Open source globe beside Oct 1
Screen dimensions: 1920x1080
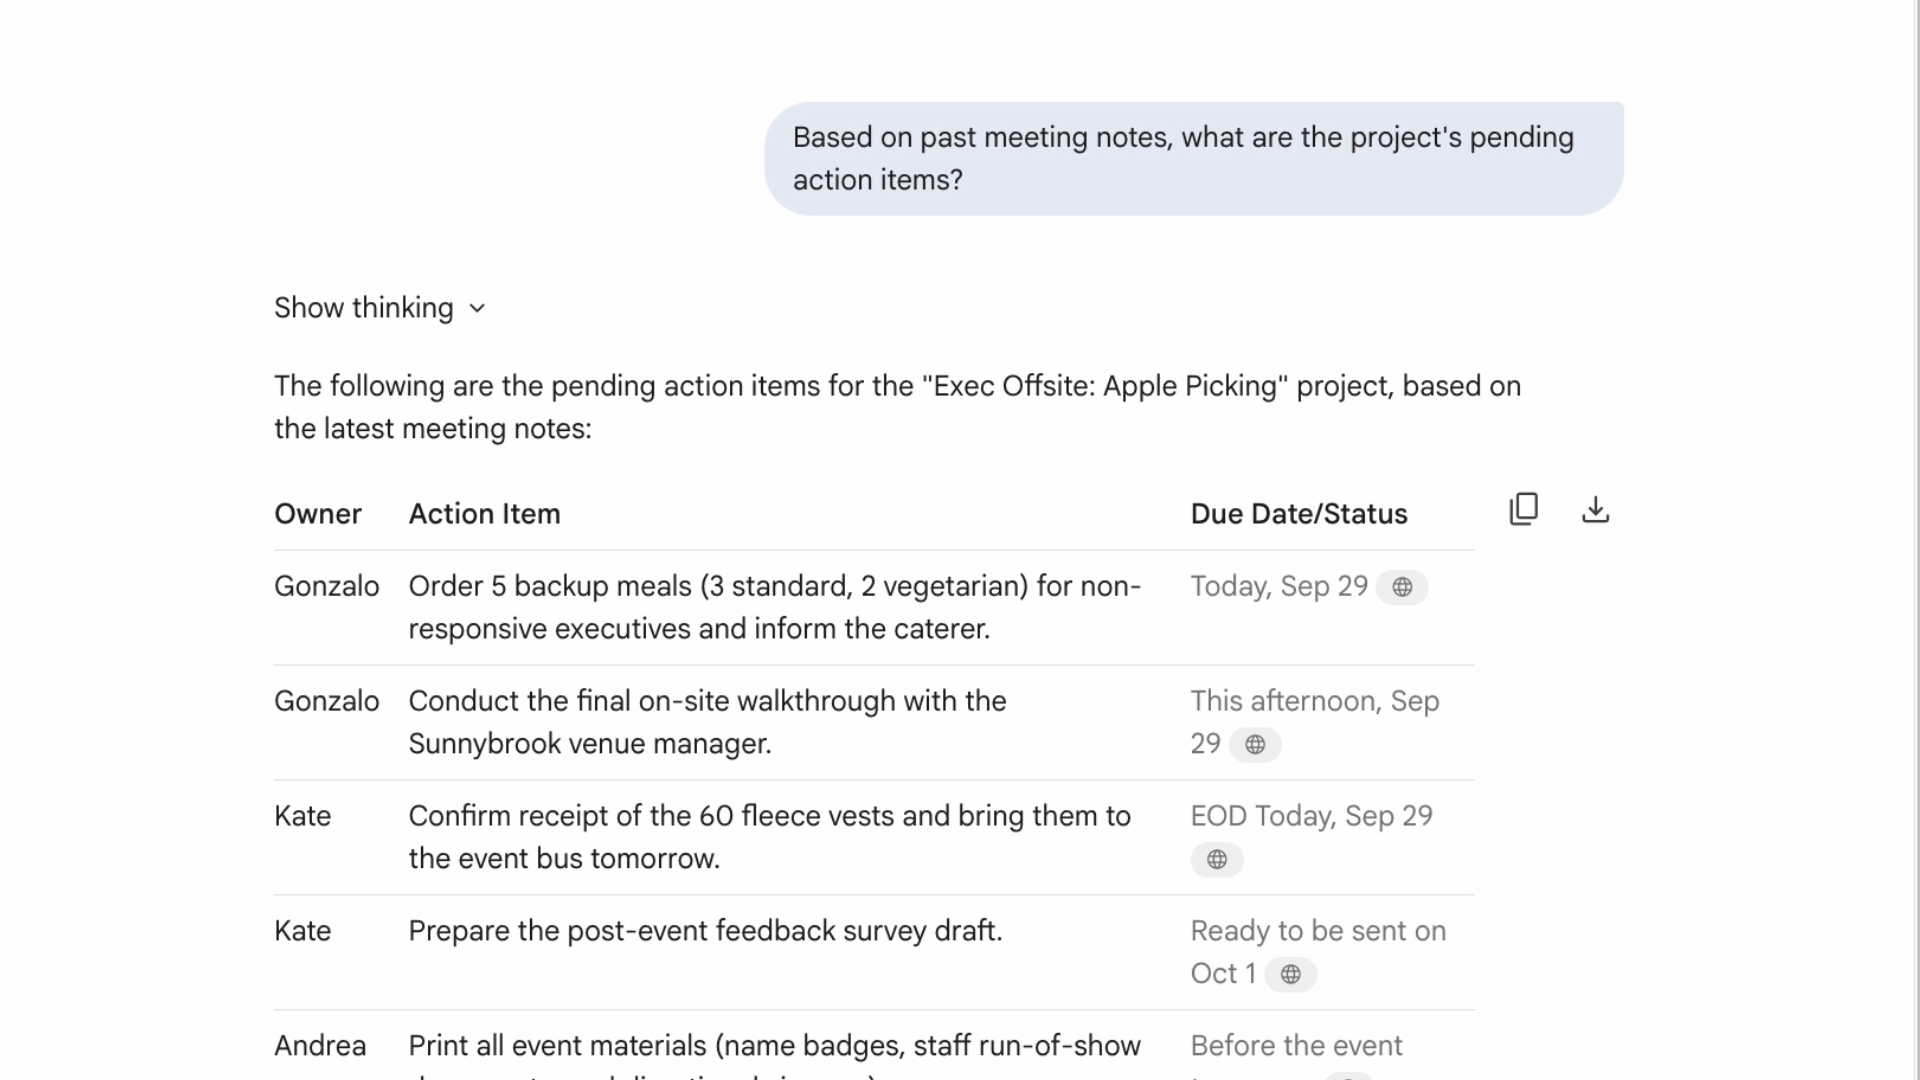[1291, 975]
